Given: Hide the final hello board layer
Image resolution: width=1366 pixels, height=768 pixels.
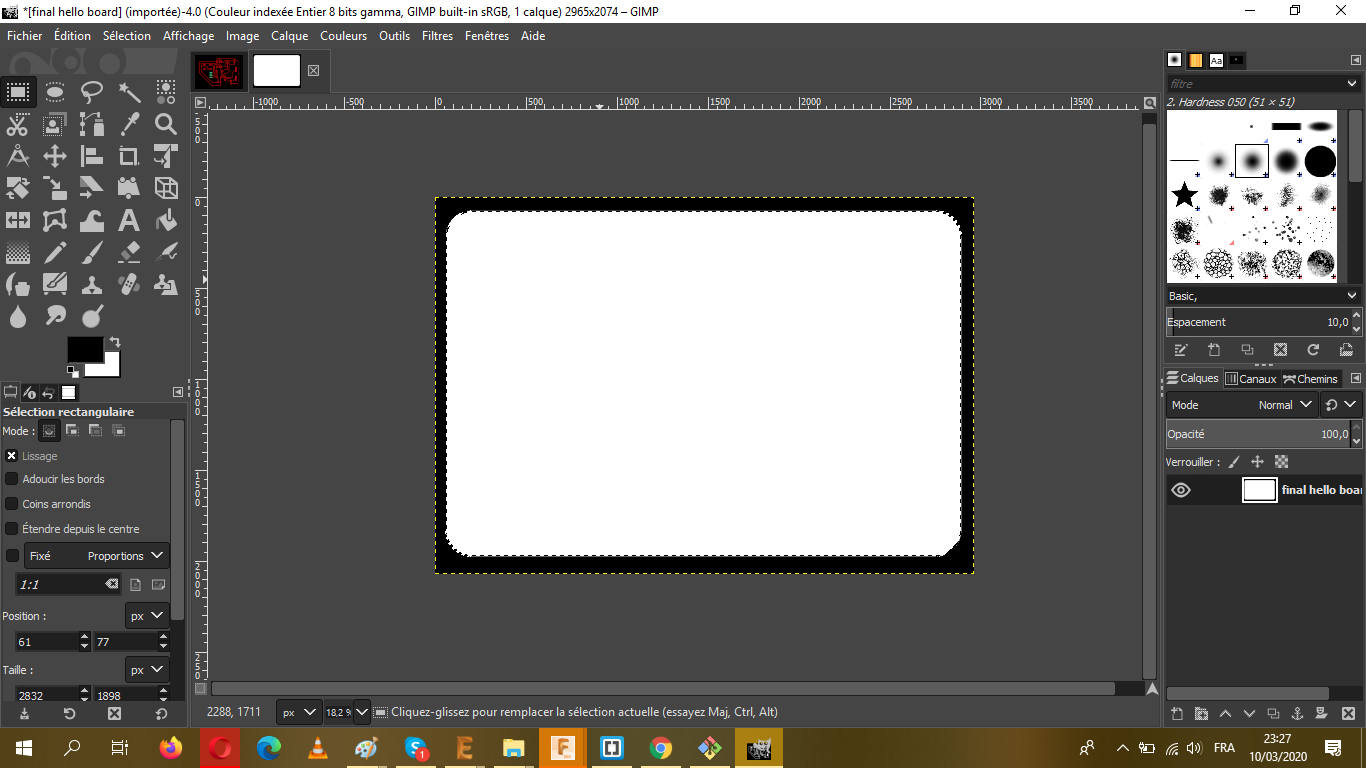Looking at the screenshot, I should 1181,490.
